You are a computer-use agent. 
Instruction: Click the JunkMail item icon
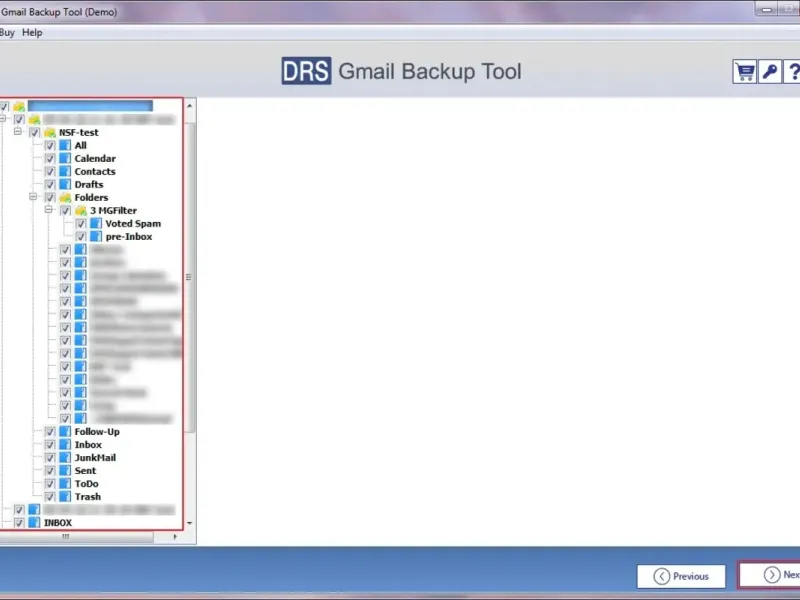tap(65, 458)
